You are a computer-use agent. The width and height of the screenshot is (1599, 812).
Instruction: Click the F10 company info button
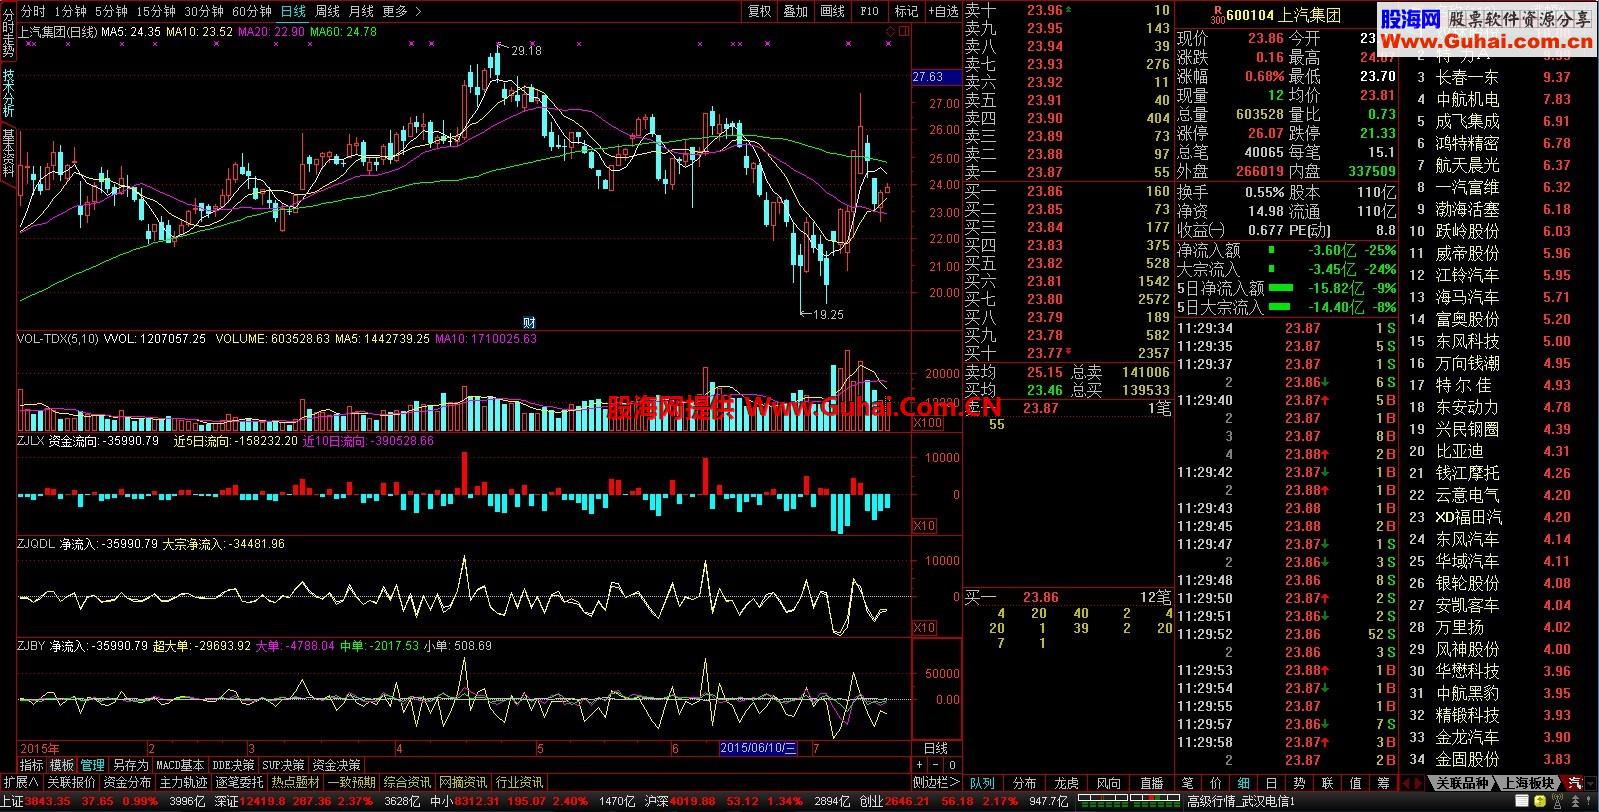pyautogui.click(x=869, y=11)
